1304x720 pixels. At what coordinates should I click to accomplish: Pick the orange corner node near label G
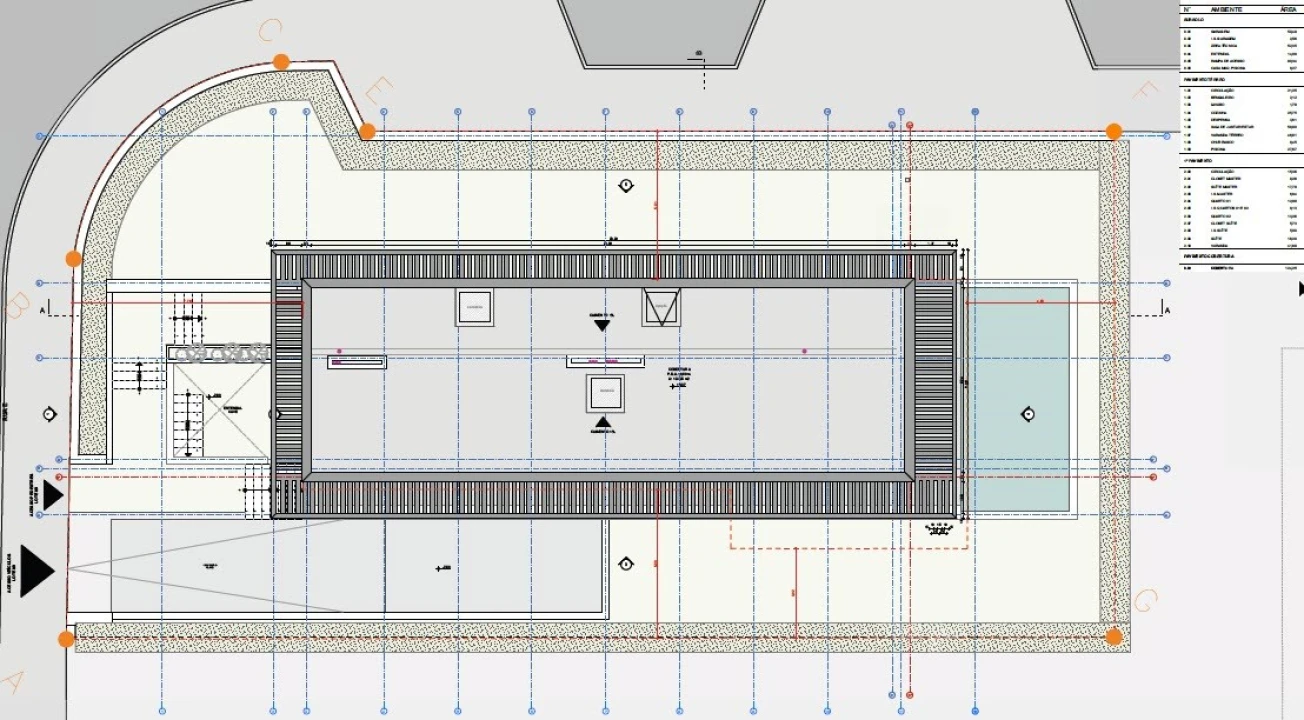tap(1114, 636)
